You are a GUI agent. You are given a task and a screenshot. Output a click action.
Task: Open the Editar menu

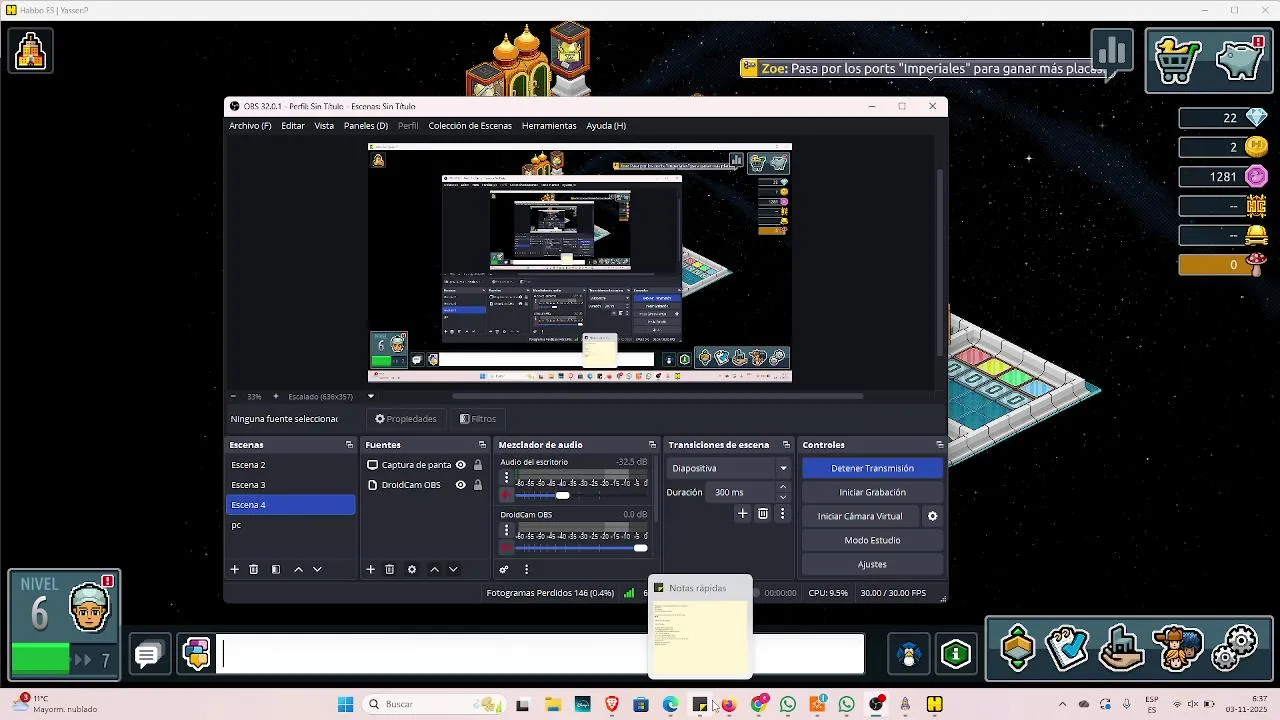(x=293, y=126)
